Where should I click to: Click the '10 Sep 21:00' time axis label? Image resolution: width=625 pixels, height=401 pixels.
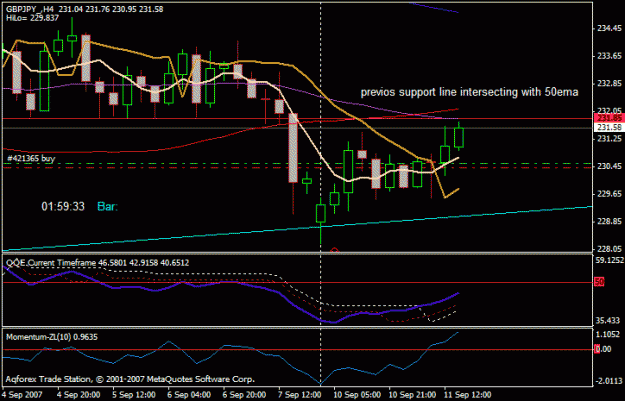[412, 395]
